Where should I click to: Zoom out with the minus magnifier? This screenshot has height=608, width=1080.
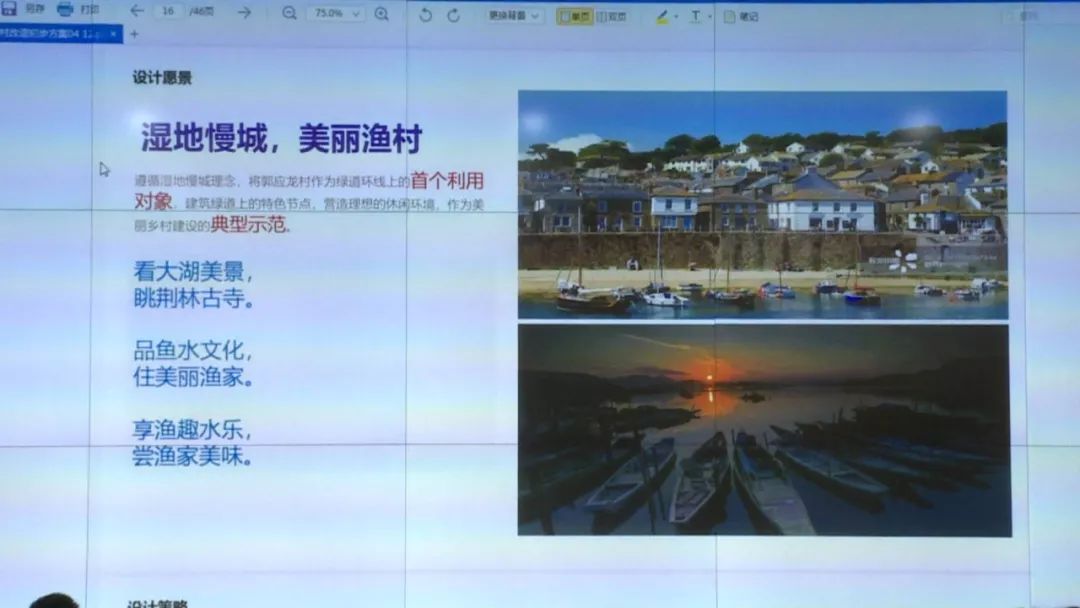coord(289,13)
